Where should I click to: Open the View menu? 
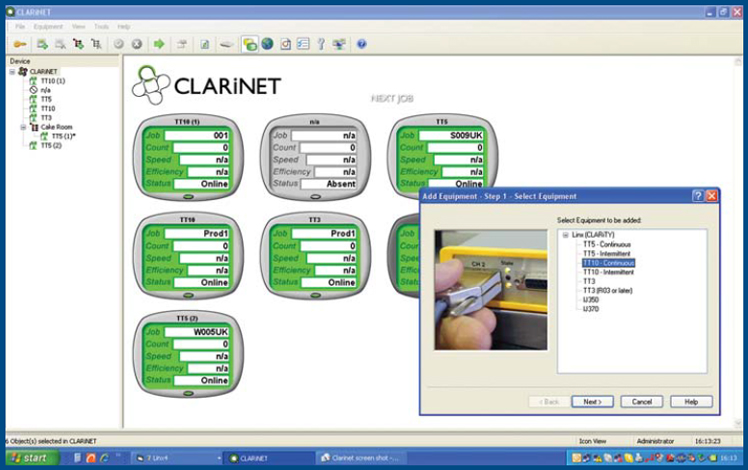pyautogui.click(x=78, y=27)
